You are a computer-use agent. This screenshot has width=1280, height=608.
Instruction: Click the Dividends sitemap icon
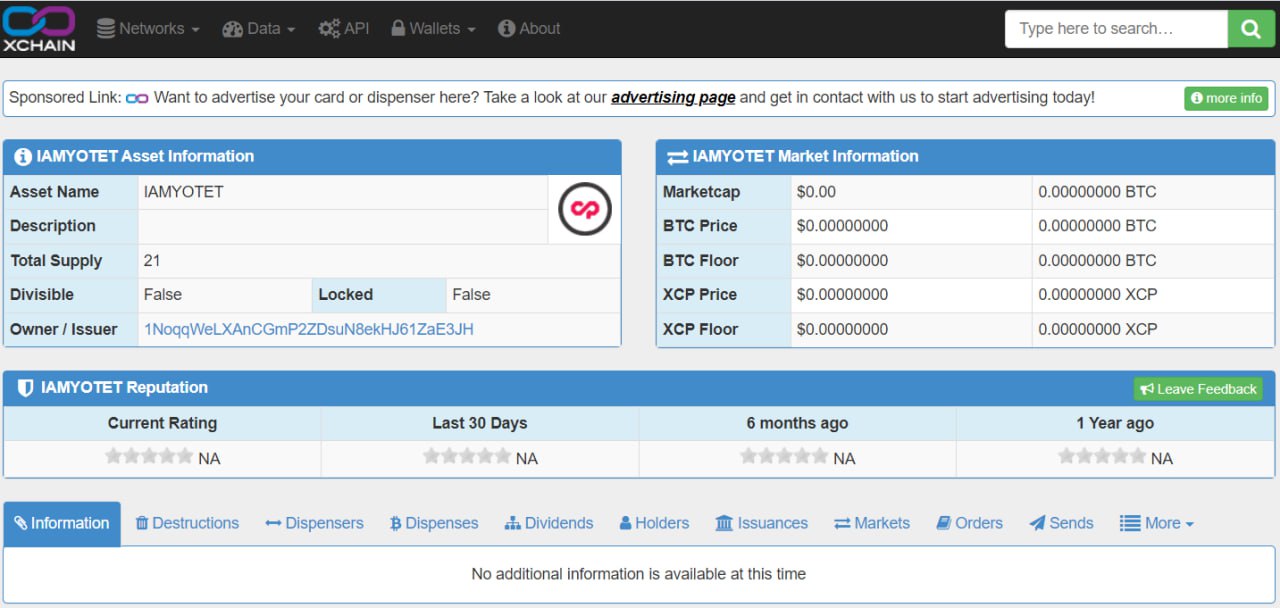[x=512, y=523]
